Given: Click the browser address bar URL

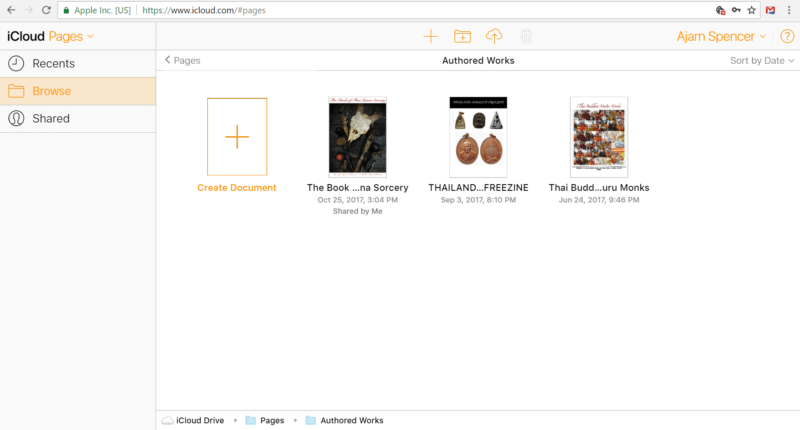Looking at the screenshot, I should point(204,10).
